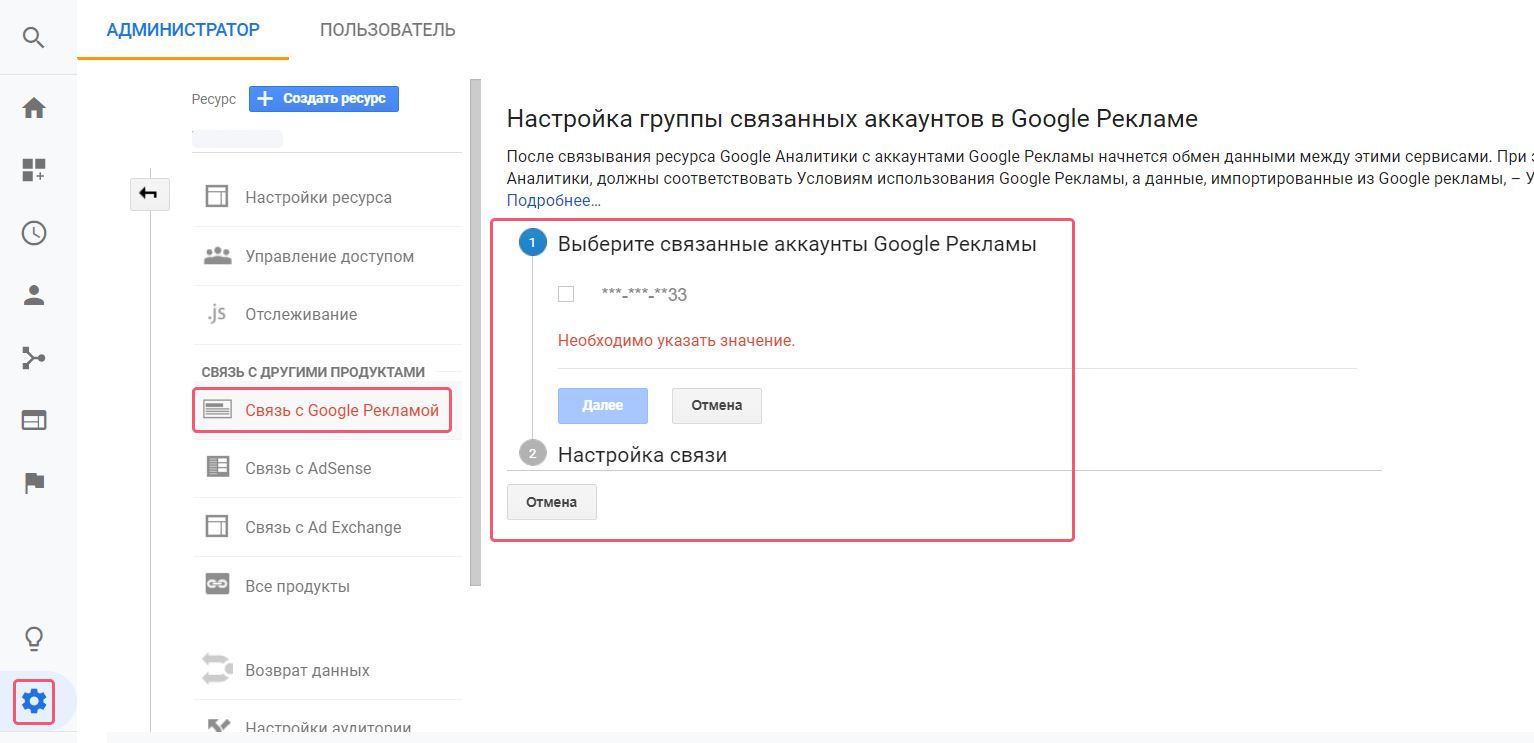Click the Отслеживание .js icon
Viewport: 1534px width, 743px height.
tap(217, 314)
